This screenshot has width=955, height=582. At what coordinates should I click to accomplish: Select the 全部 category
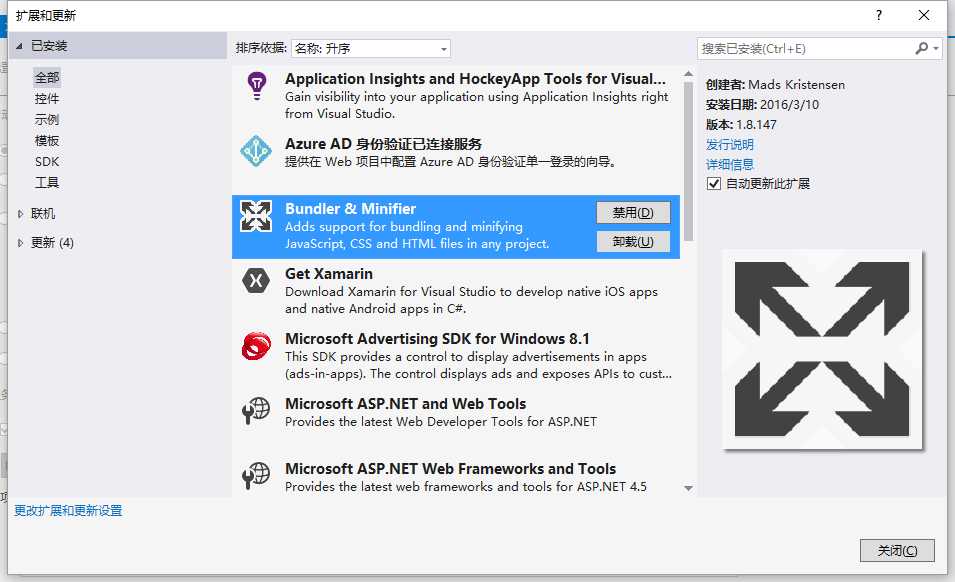47,77
